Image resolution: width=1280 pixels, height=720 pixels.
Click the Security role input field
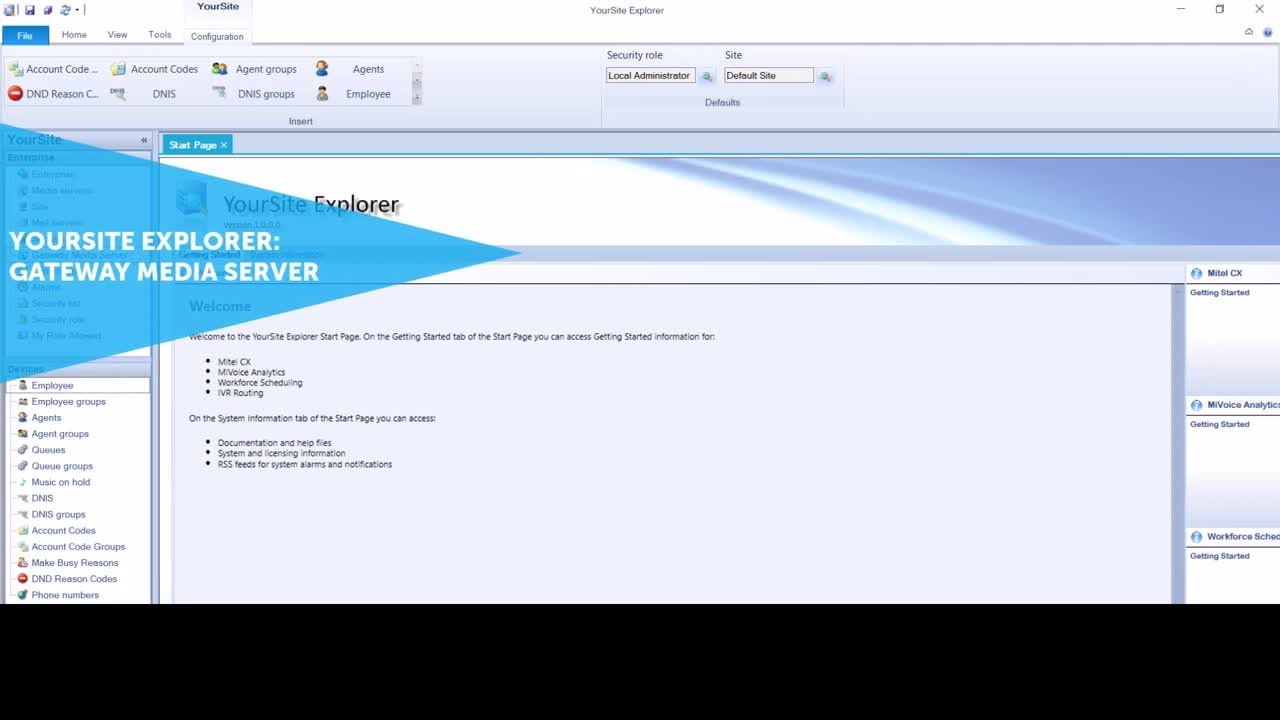650,76
